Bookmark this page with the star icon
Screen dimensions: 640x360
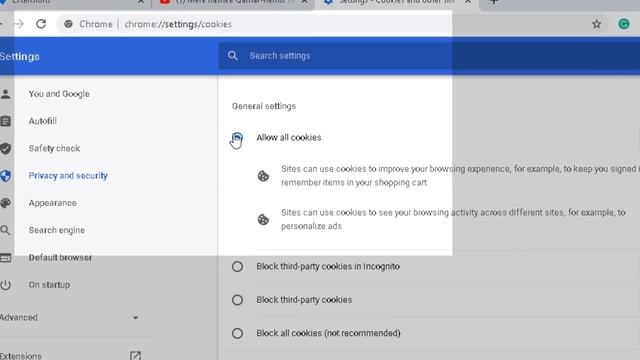pos(596,24)
